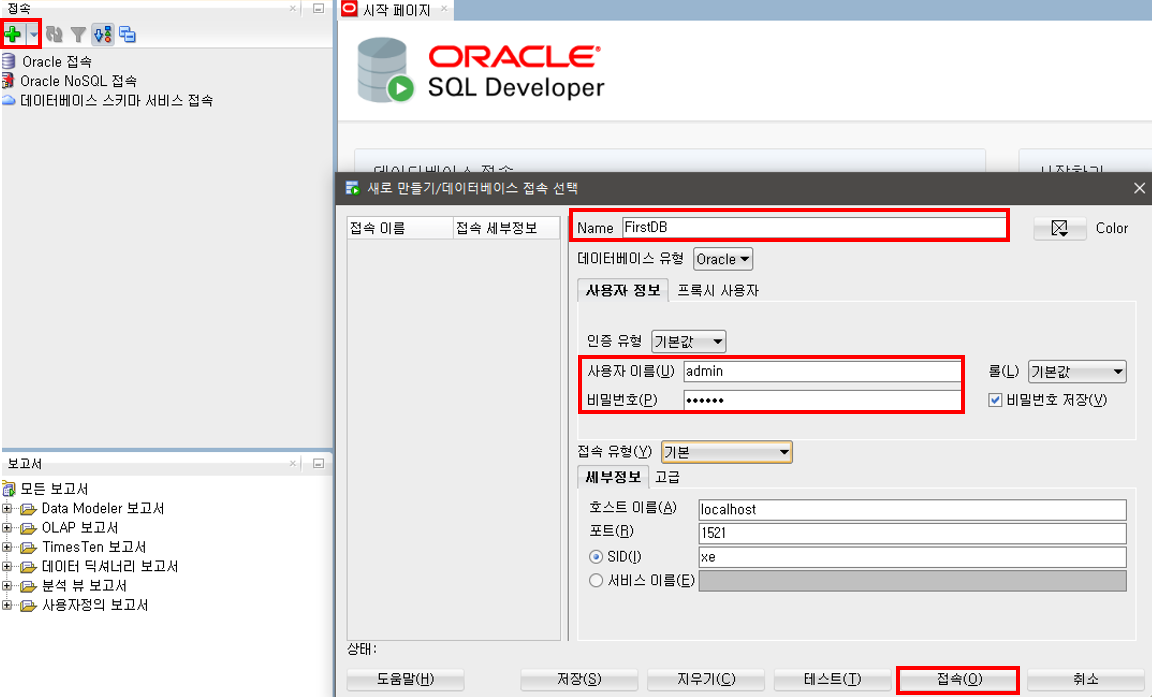This screenshot has width=1152, height=697.
Task: Close the 시작 페이지 tab
Action: pyautogui.click(x=444, y=9)
